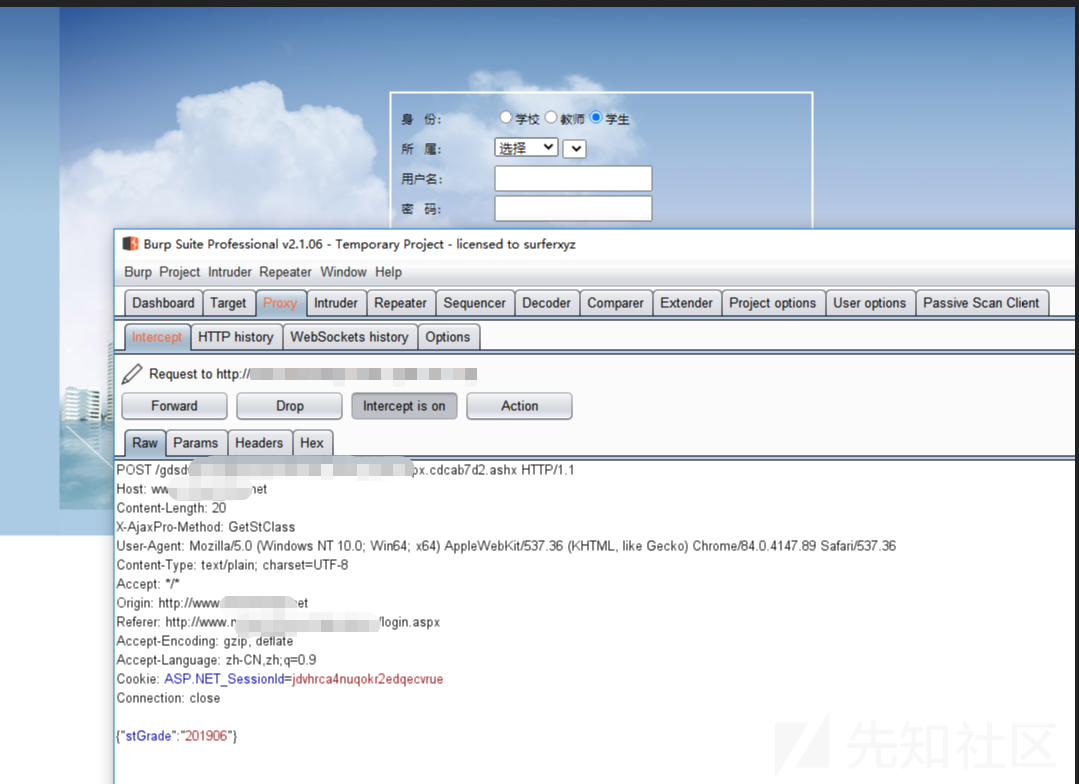Open the Repeater menu in menu bar
1079x784 pixels.
(286, 272)
